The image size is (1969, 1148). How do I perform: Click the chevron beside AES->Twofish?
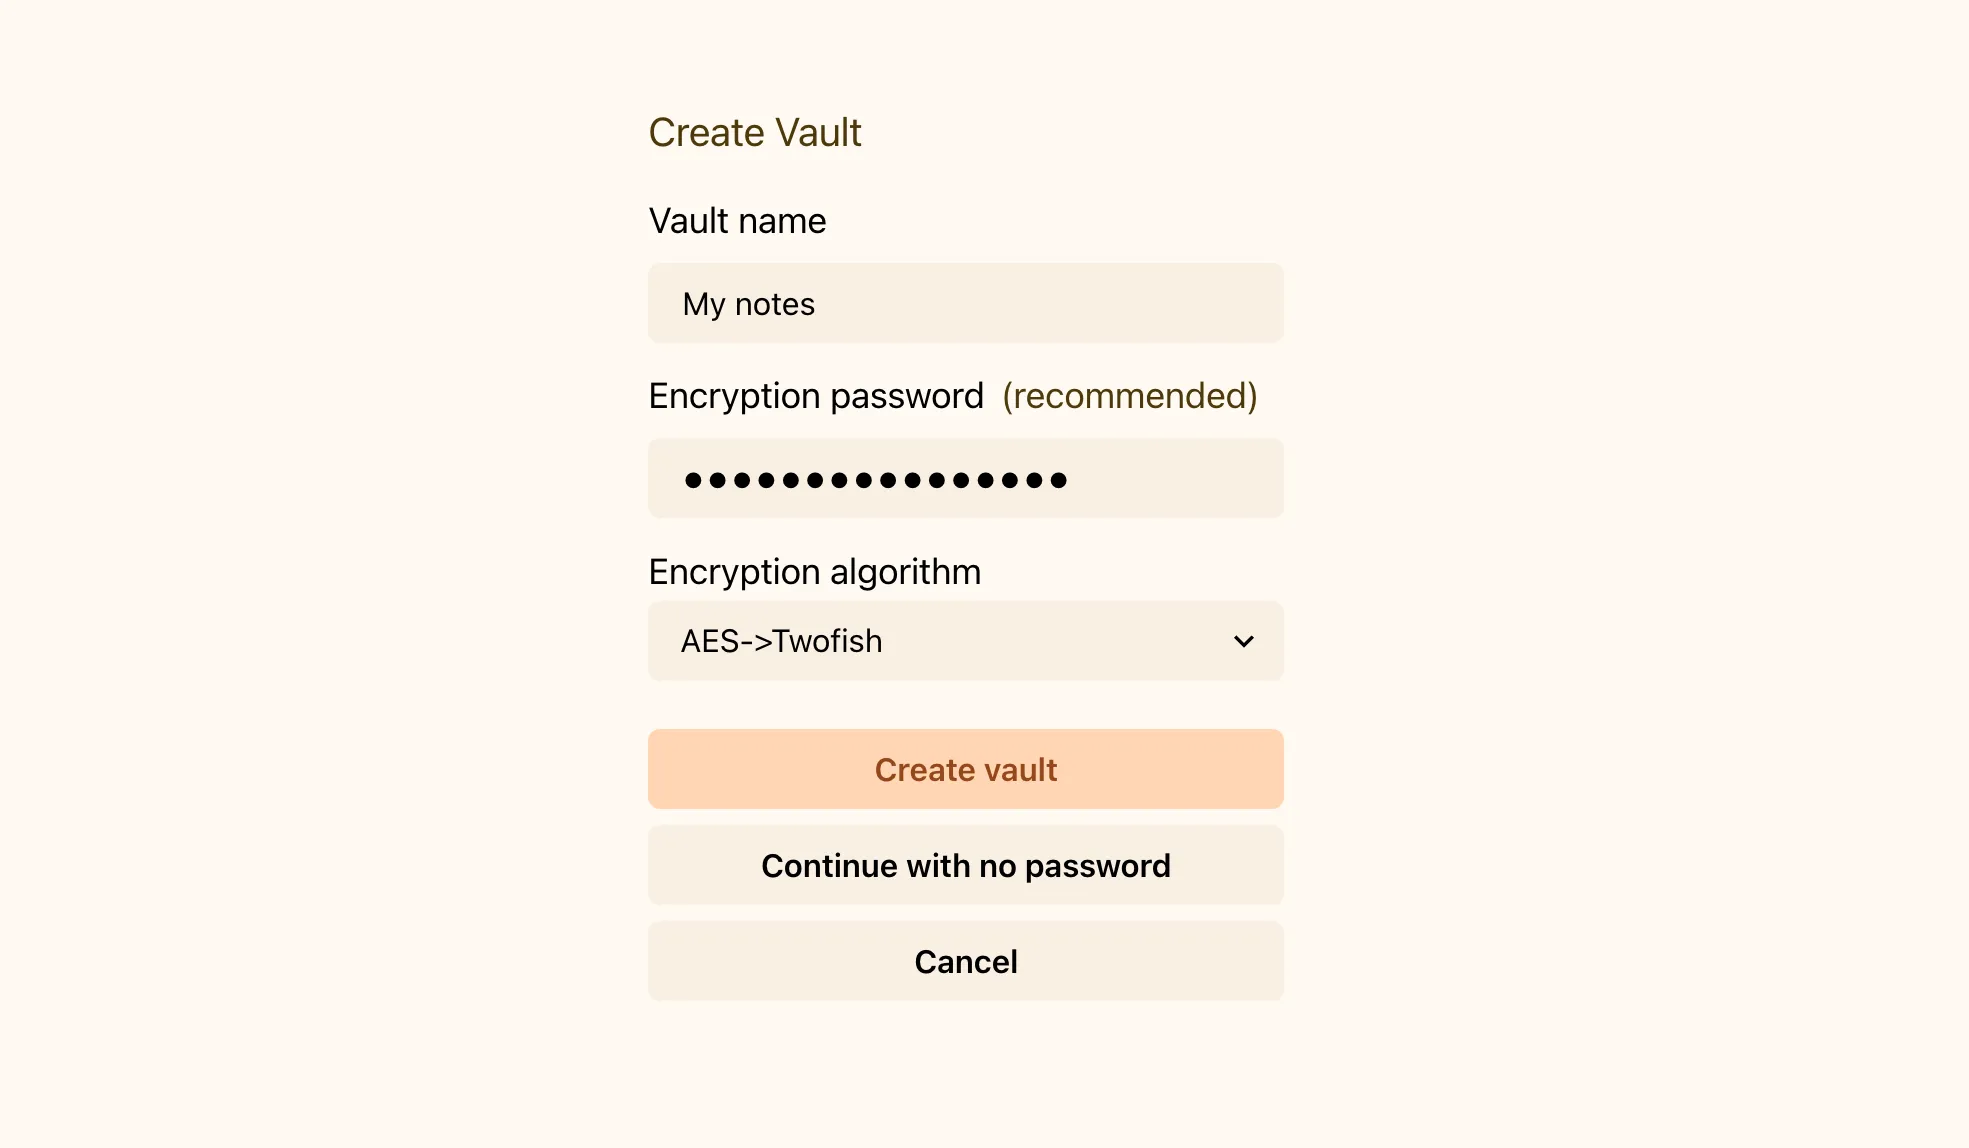point(1243,641)
